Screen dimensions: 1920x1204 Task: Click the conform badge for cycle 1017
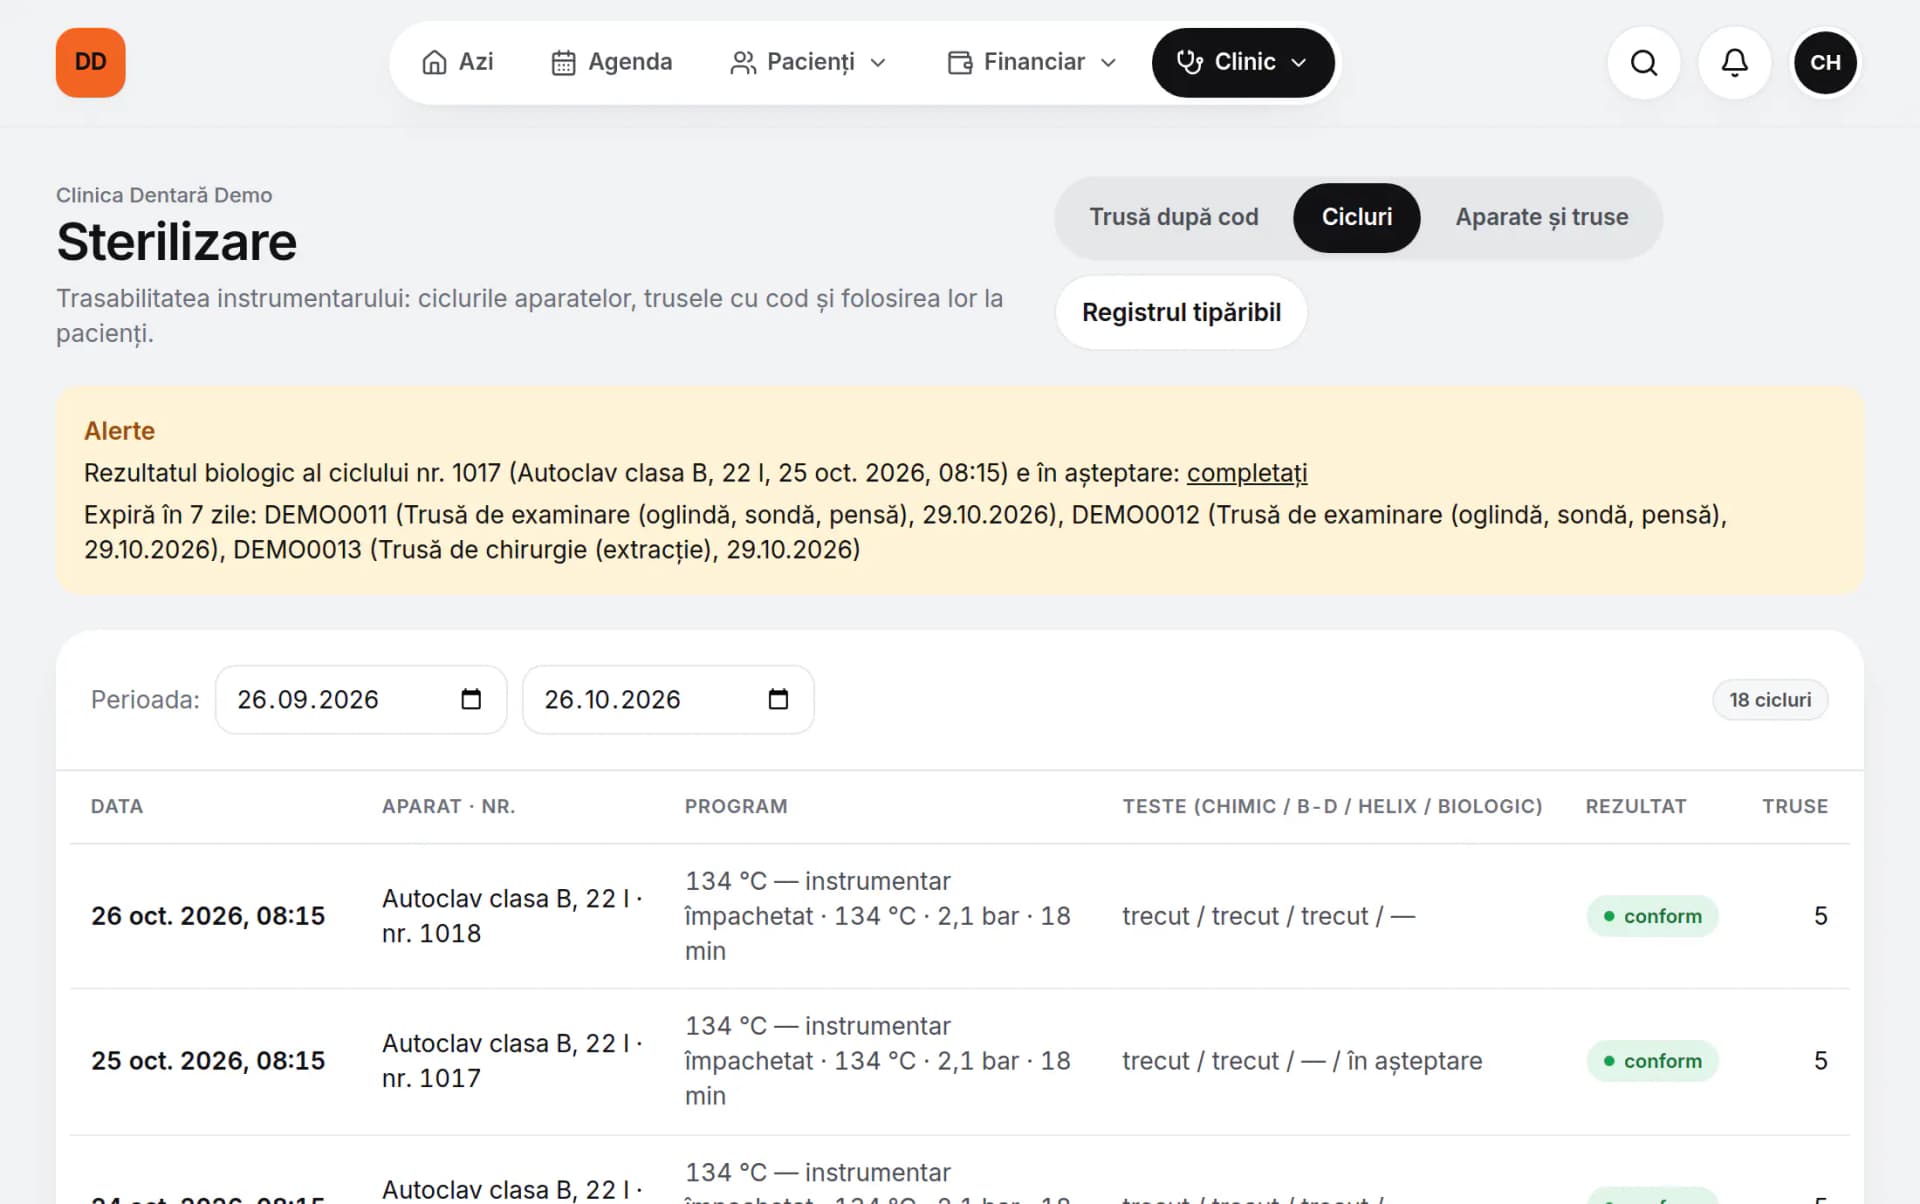(x=1652, y=1061)
